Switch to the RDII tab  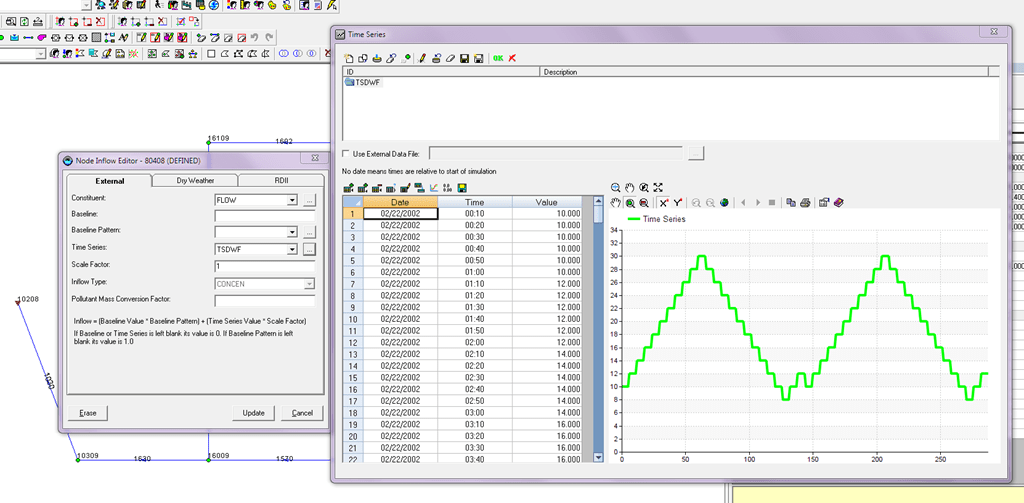click(x=281, y=180)
